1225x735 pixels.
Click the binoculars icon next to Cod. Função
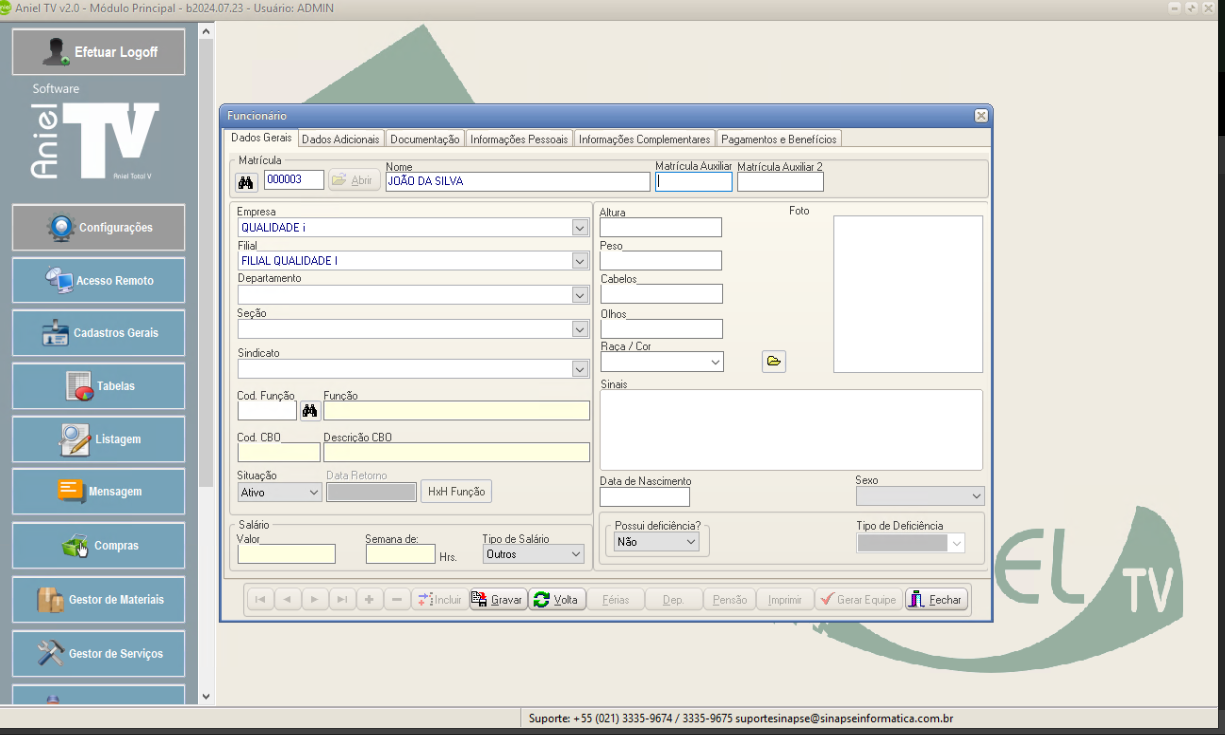tap(309, 410)
